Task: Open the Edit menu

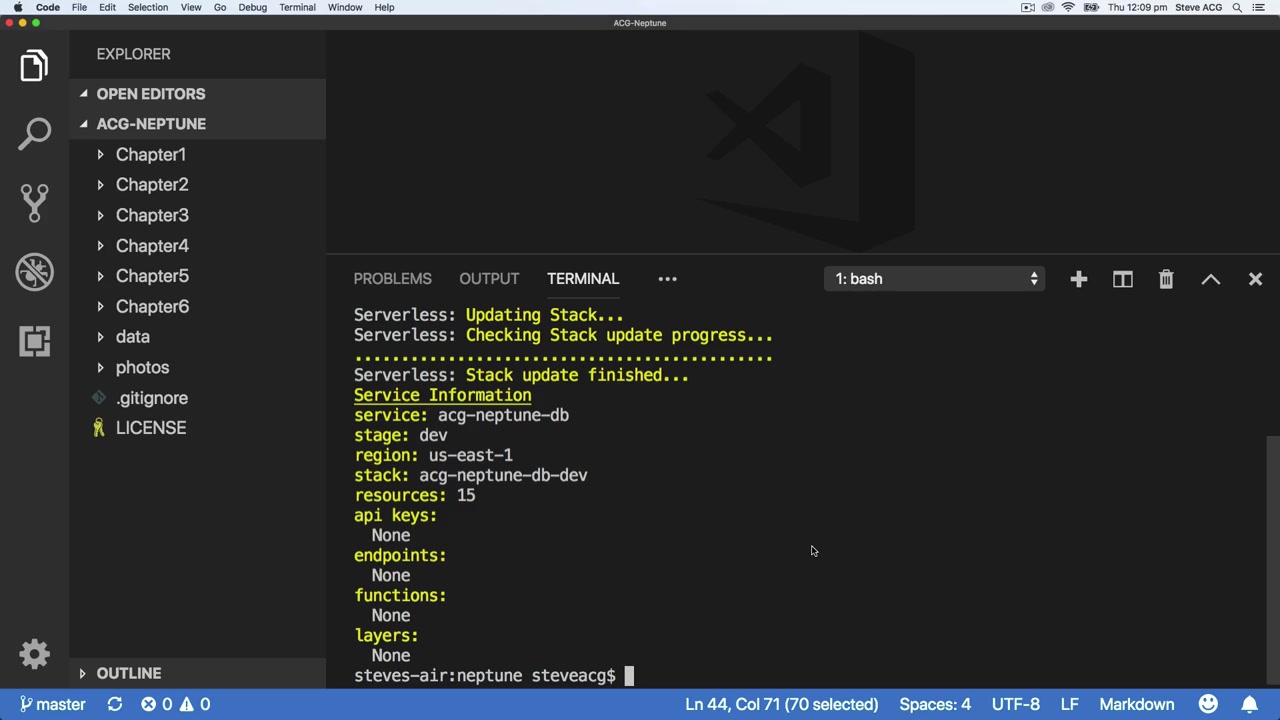Action: 107,7
